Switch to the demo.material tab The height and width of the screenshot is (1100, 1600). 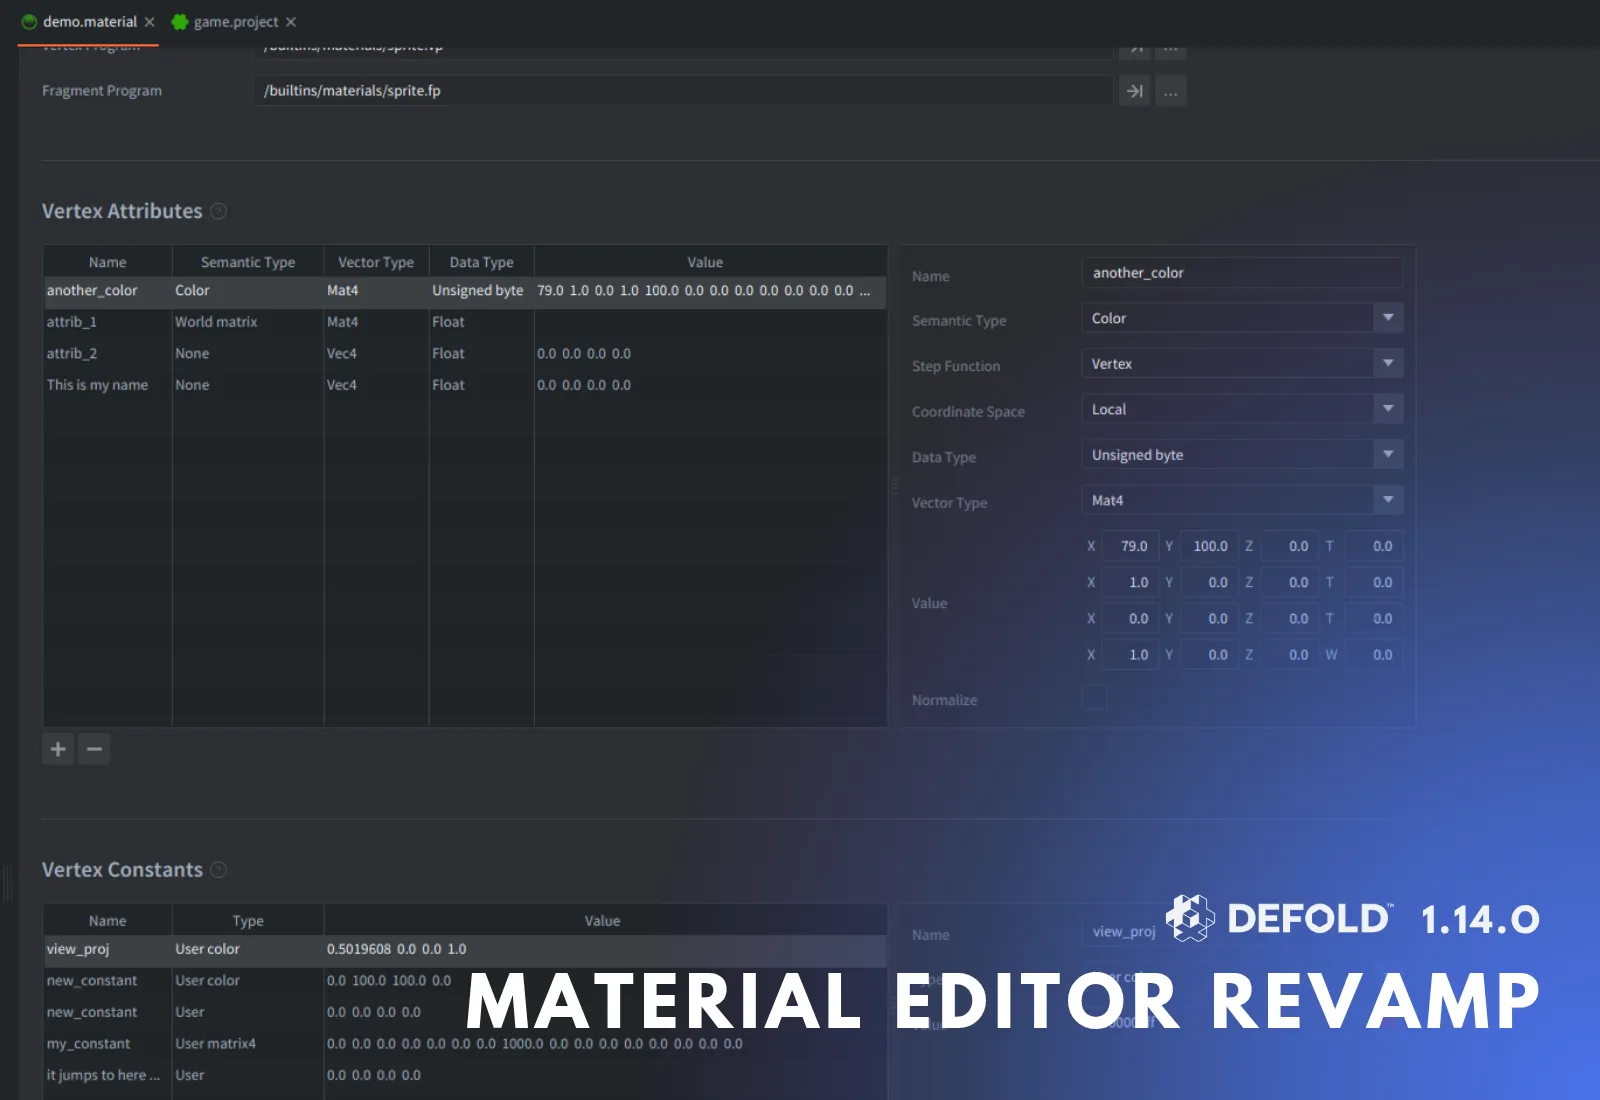(x=89, y=22)
